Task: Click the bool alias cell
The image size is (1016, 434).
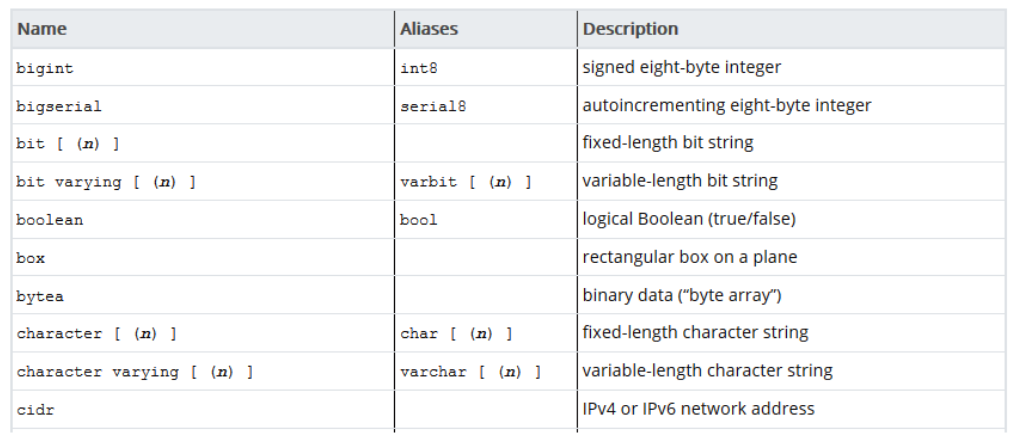Action: point(419,220)
